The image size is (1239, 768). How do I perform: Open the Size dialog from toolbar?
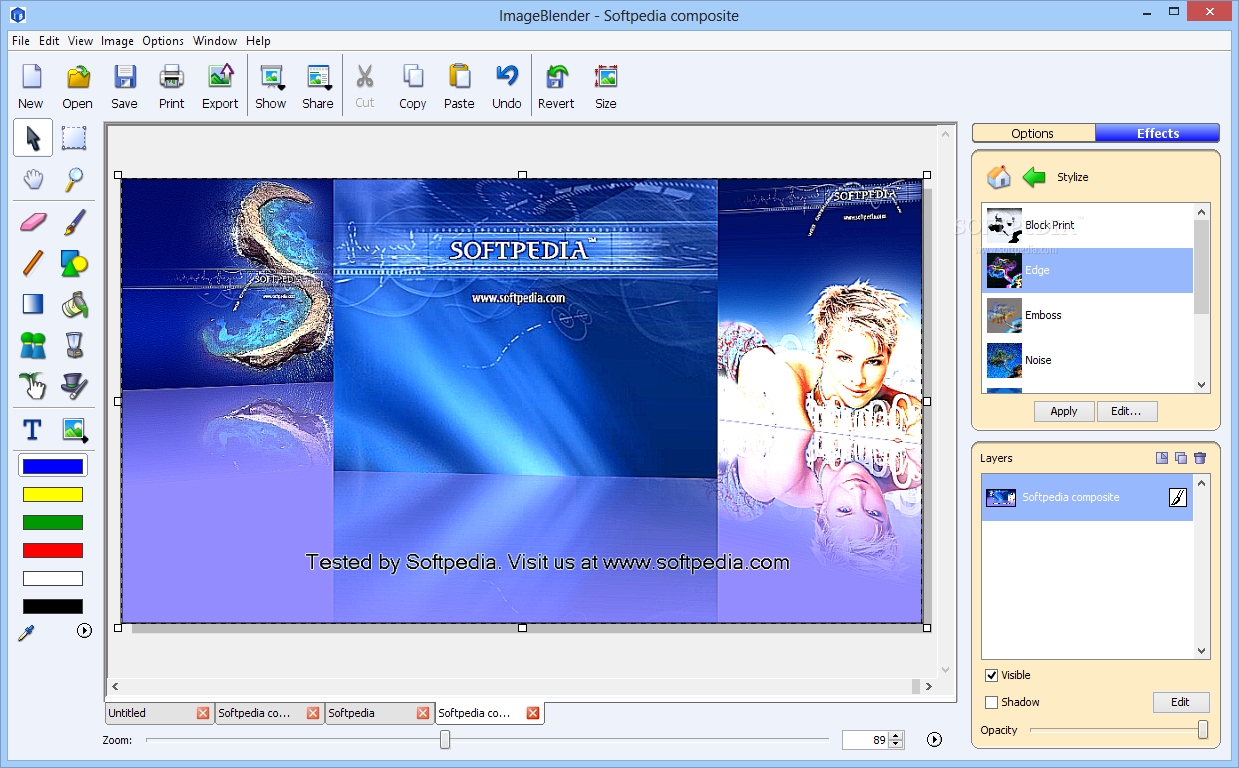point(605,87)
